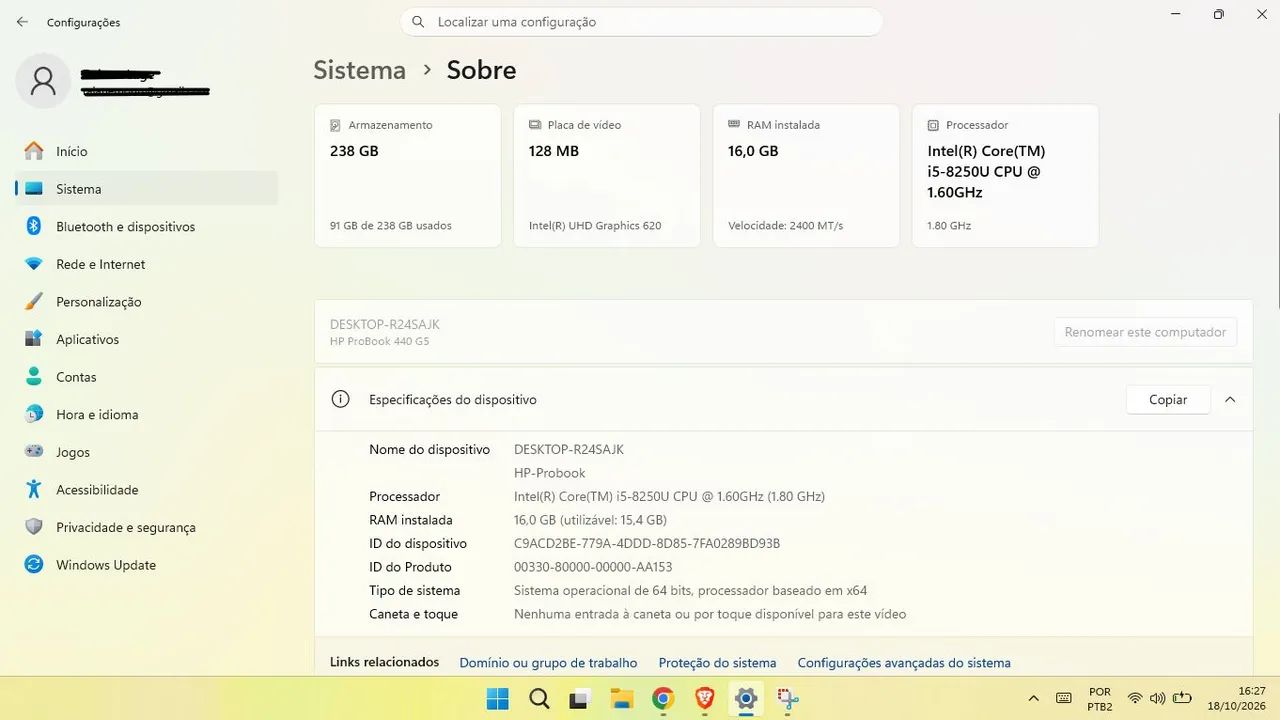Open Snipping Tool from the taskbar
The height and width of the screenshot is (720, 1280).
[x=788, y=698]
